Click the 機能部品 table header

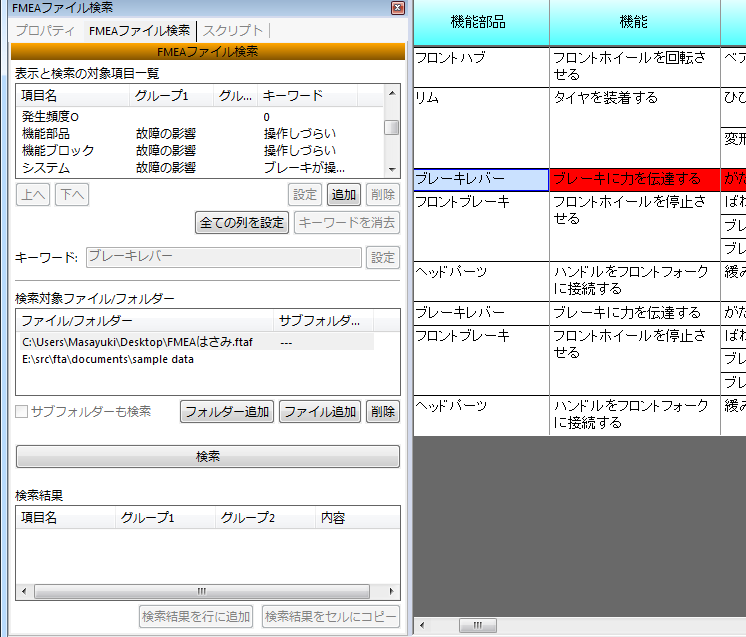click(x=481, y=22)
